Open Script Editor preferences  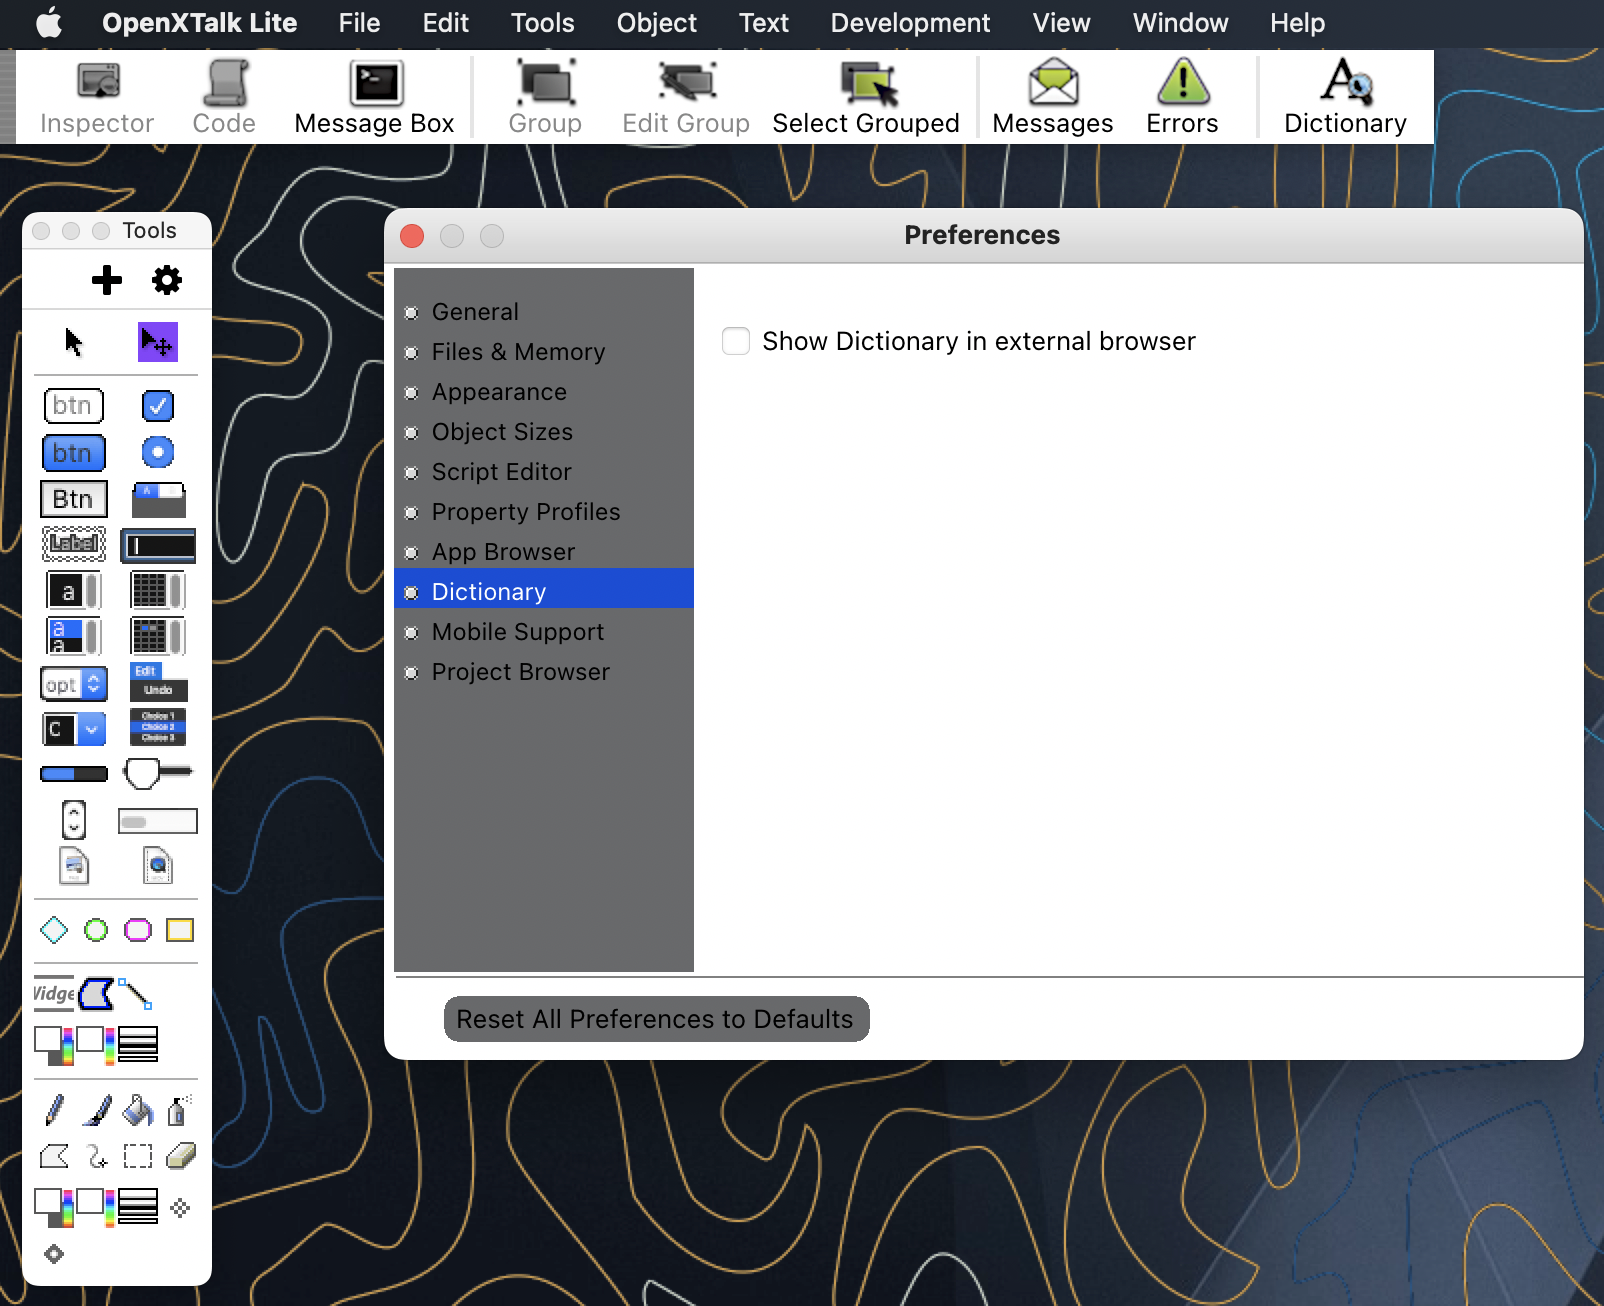544,472
